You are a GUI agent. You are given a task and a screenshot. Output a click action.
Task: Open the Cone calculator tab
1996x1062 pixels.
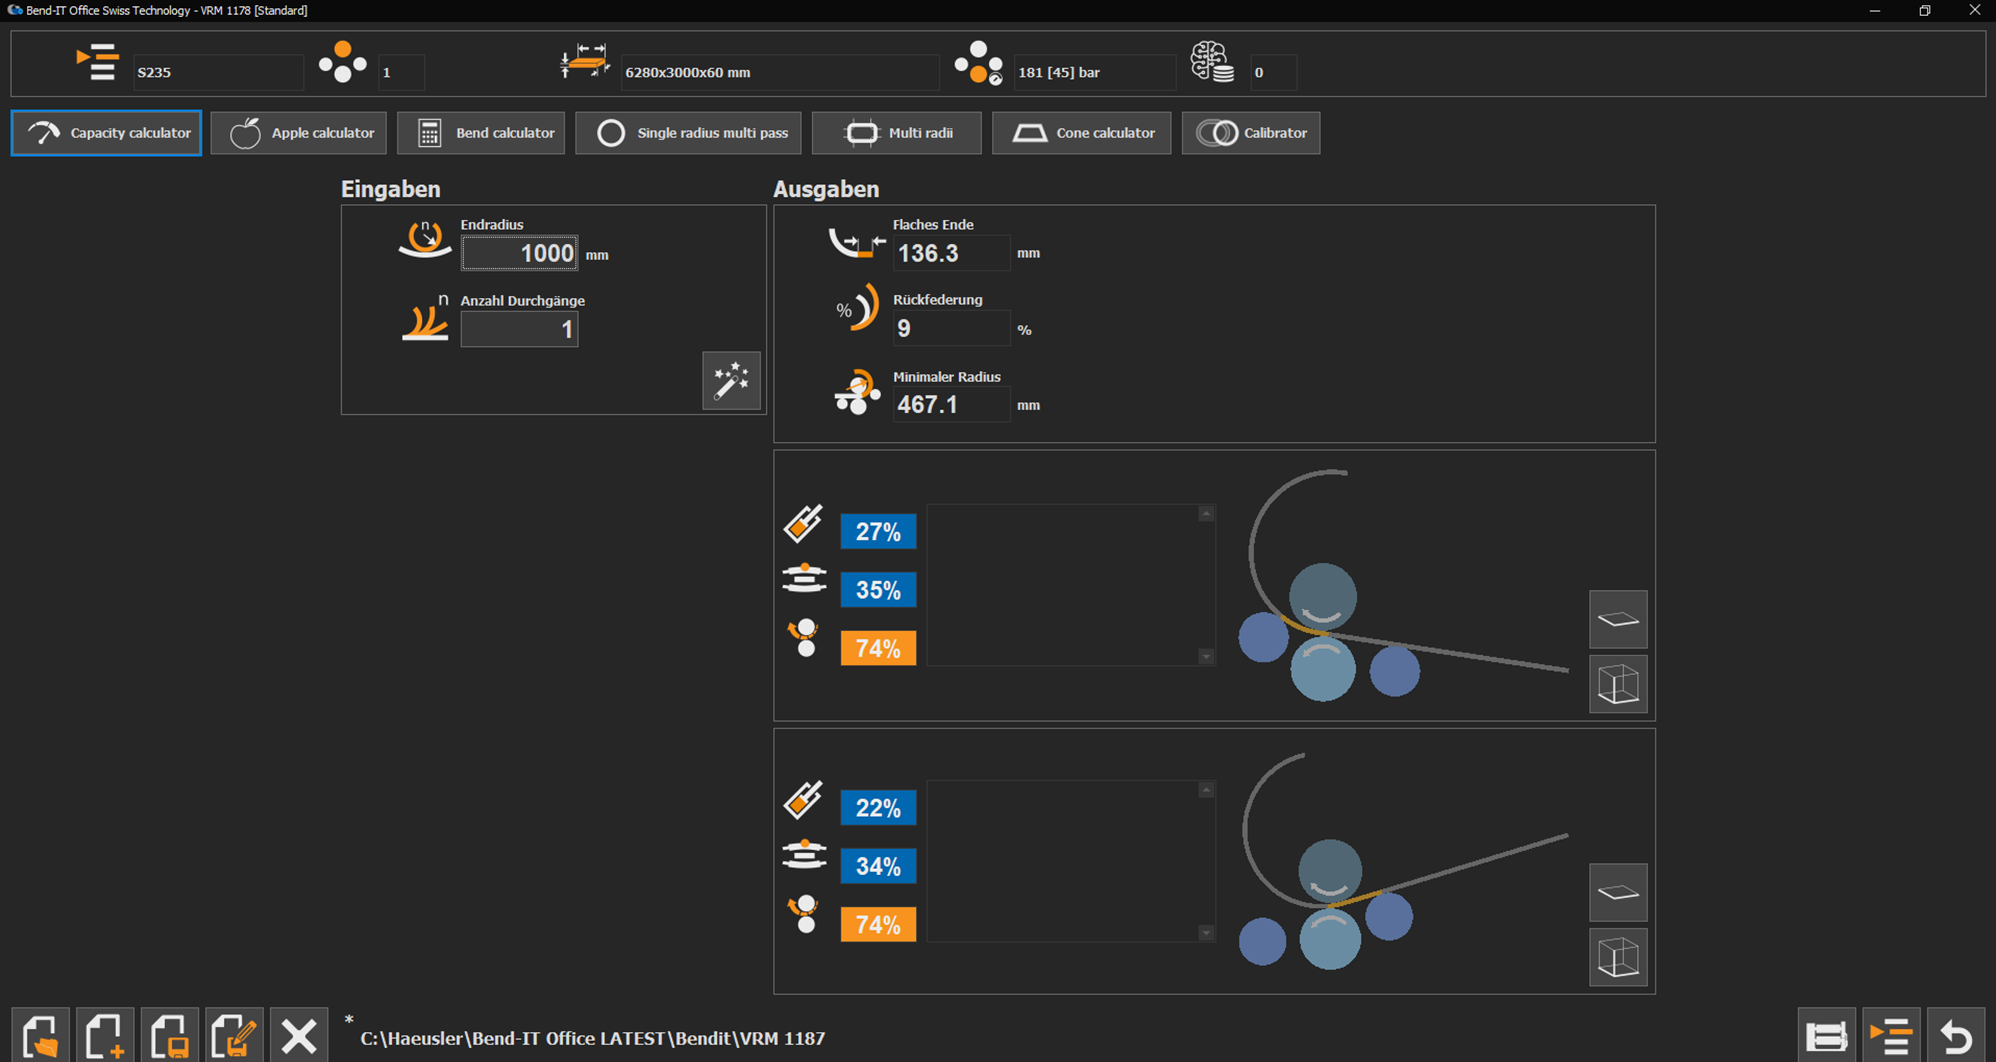[1081, 133]
